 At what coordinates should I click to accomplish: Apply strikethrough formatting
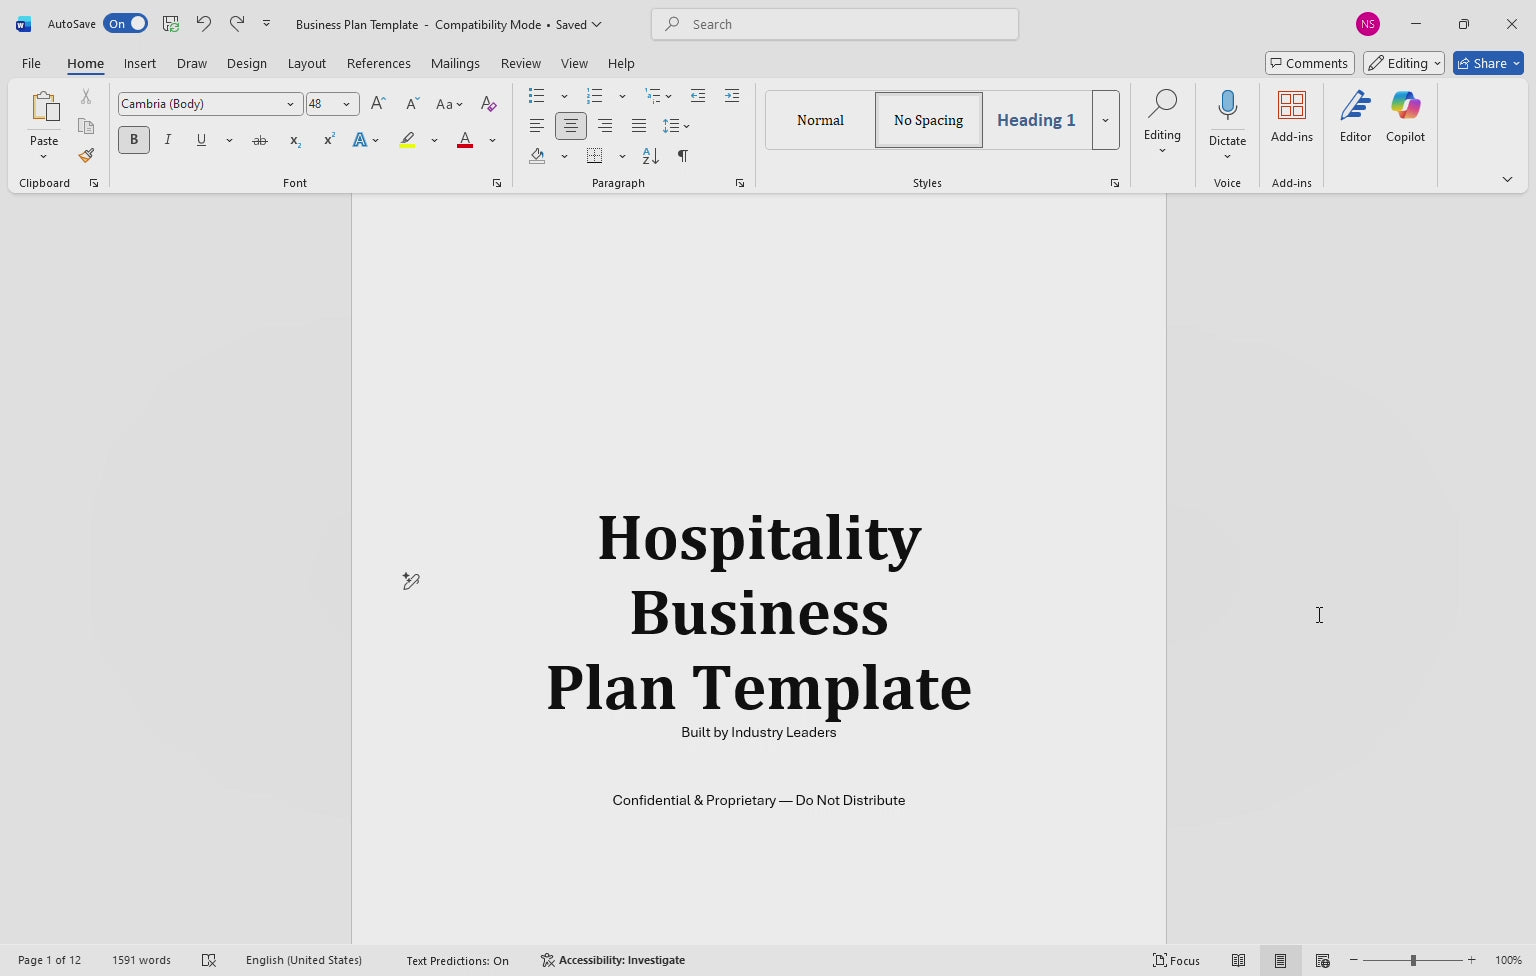tap(260, 140)
